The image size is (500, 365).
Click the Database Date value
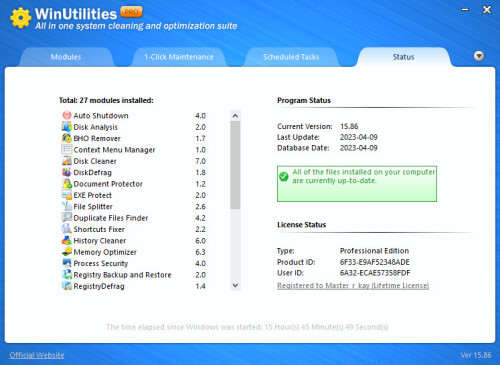coord(359,148)
